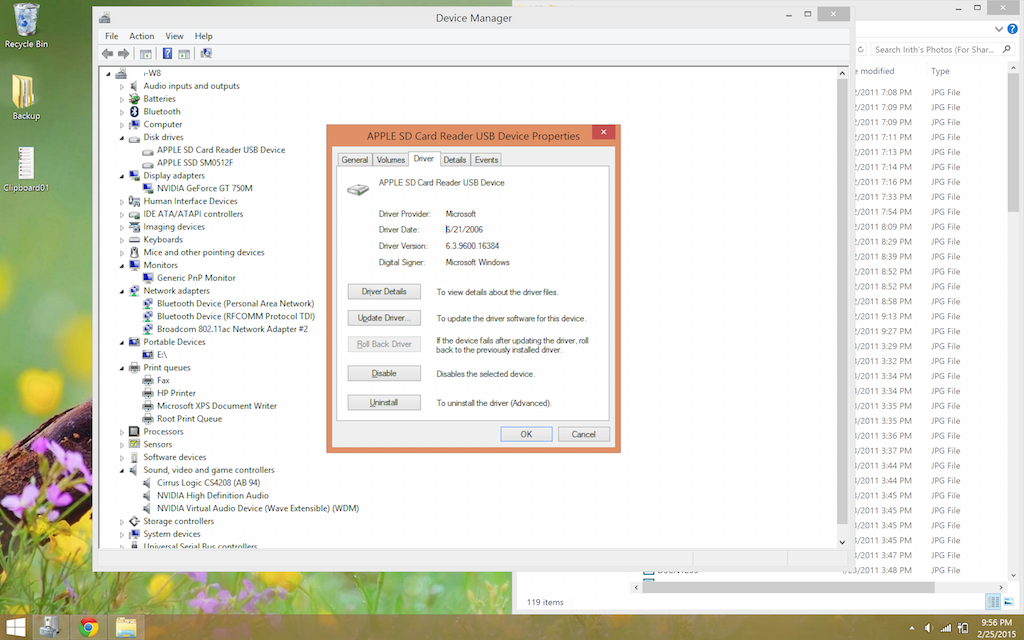Screen dimensions: 1024x640
Task: Switch to the Details tab
Action: pyautogui.click(x=455, y=160)
